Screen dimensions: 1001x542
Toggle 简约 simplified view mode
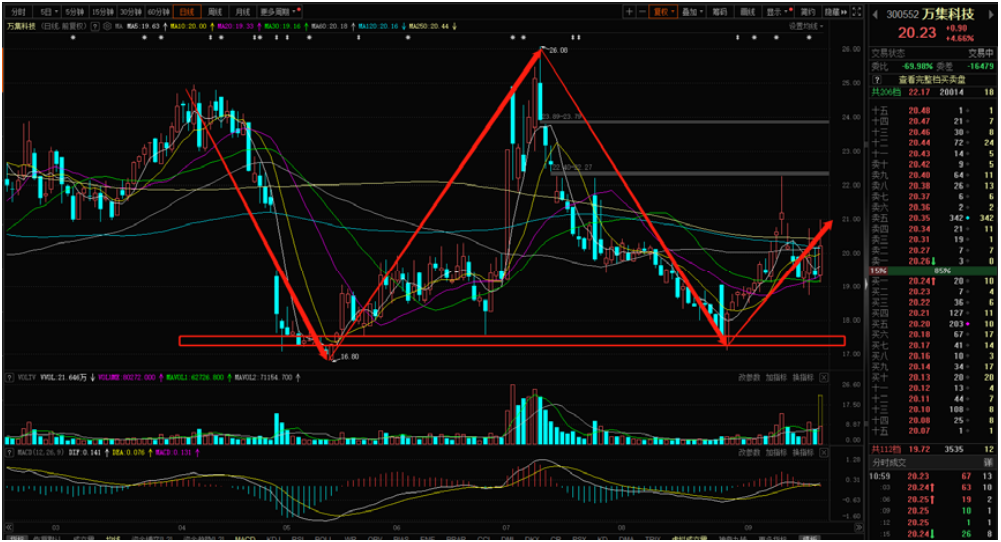click(808, 12)
